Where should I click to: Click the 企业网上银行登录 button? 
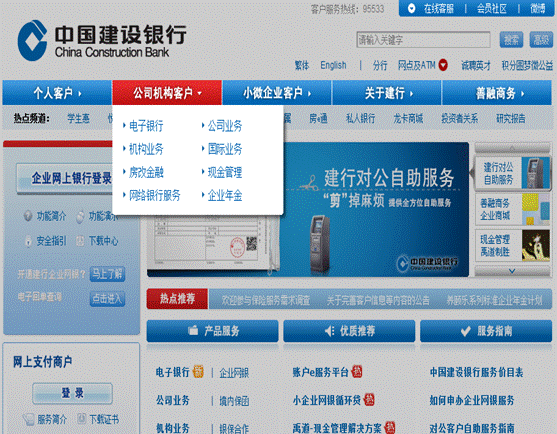[x=66, y=178]
